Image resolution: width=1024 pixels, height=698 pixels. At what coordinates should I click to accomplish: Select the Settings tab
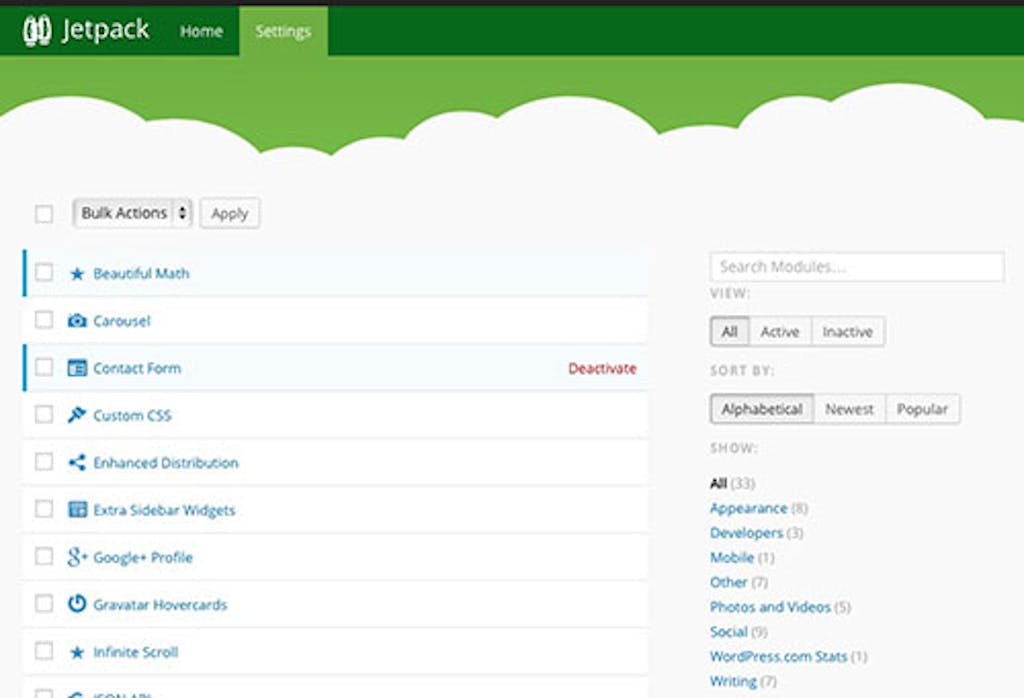tap(285, 31)
